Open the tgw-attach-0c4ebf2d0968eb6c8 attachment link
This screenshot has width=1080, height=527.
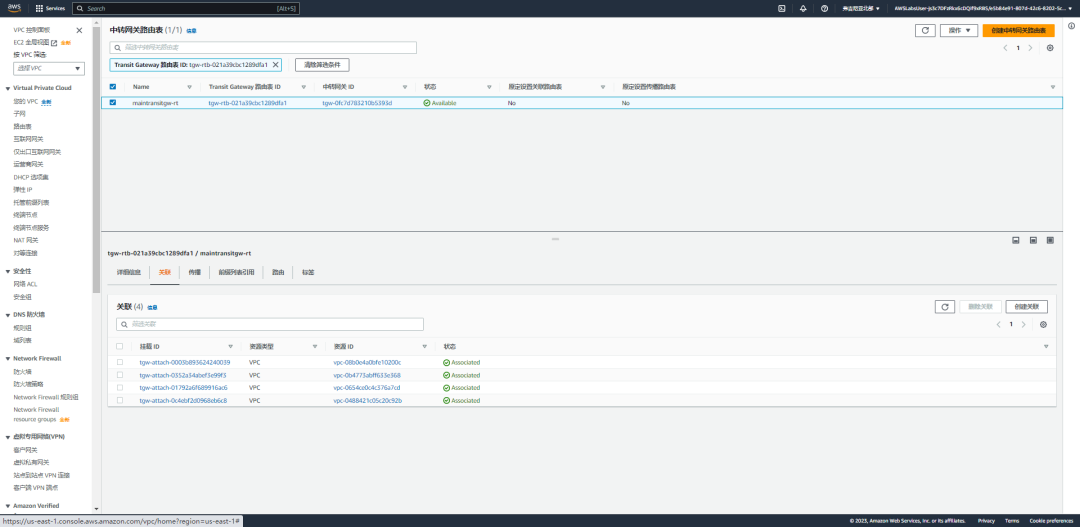(183, 400)
